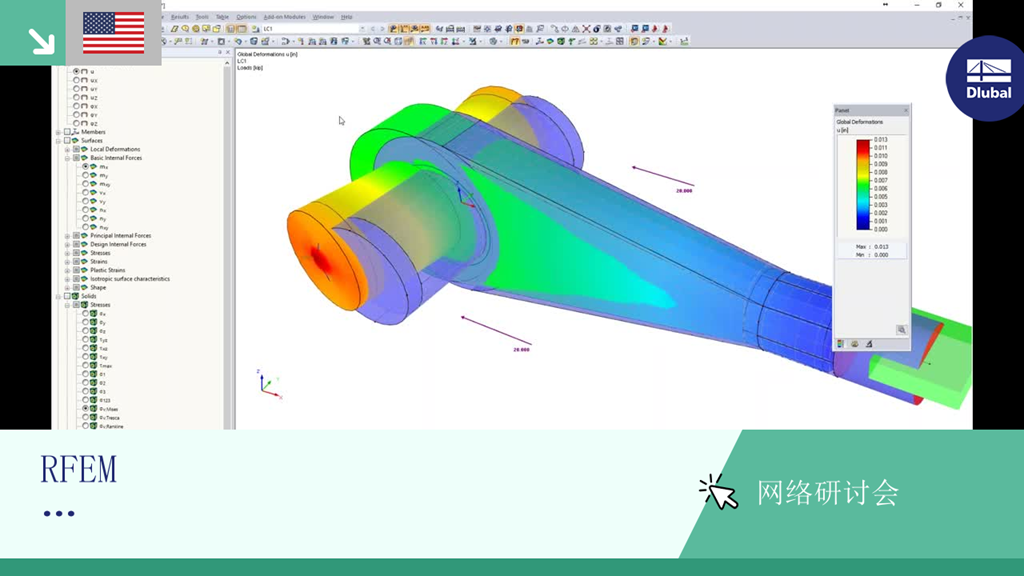Viewport: 1024px width, 576px height.
Task: Select the uZ deformation radio button
Action: (76, 97)
